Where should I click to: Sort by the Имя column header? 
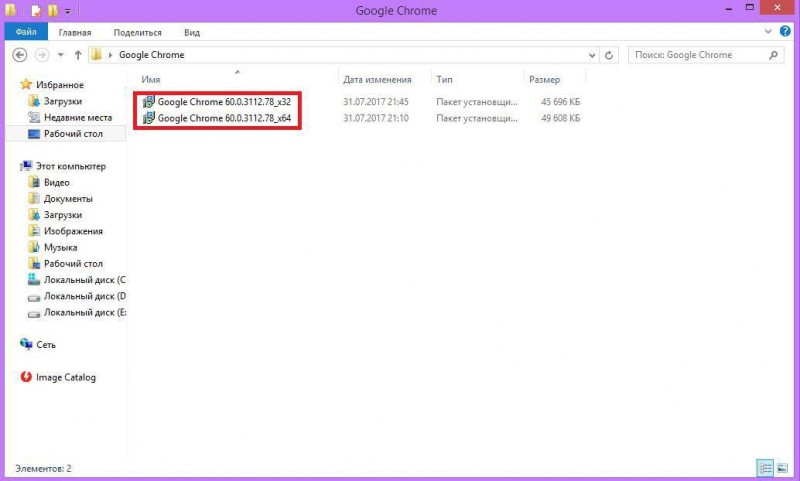151,80
